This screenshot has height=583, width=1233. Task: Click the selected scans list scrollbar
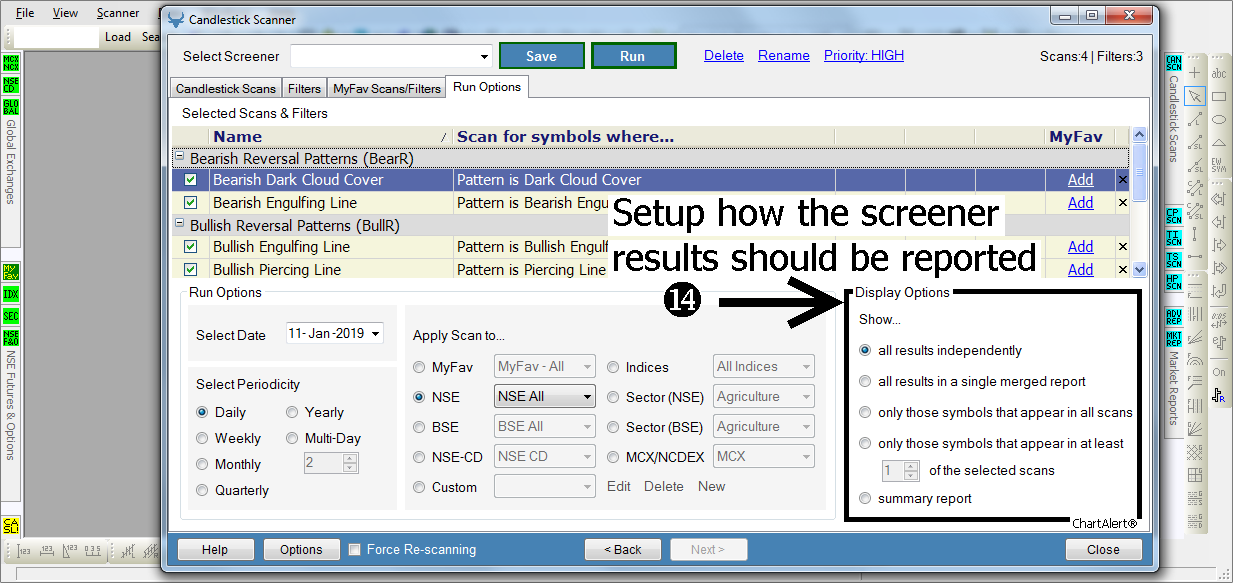point(1139,201)
